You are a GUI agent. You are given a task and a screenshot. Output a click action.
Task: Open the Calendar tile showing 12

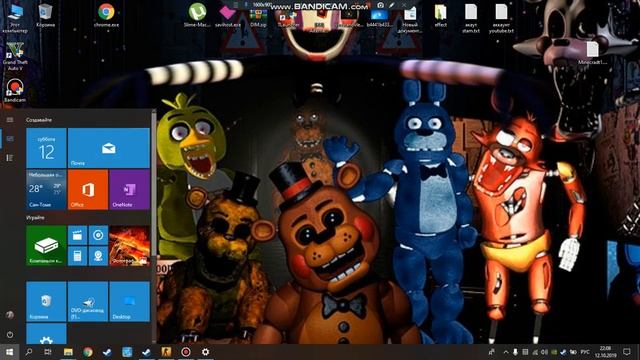click(46, 148)
